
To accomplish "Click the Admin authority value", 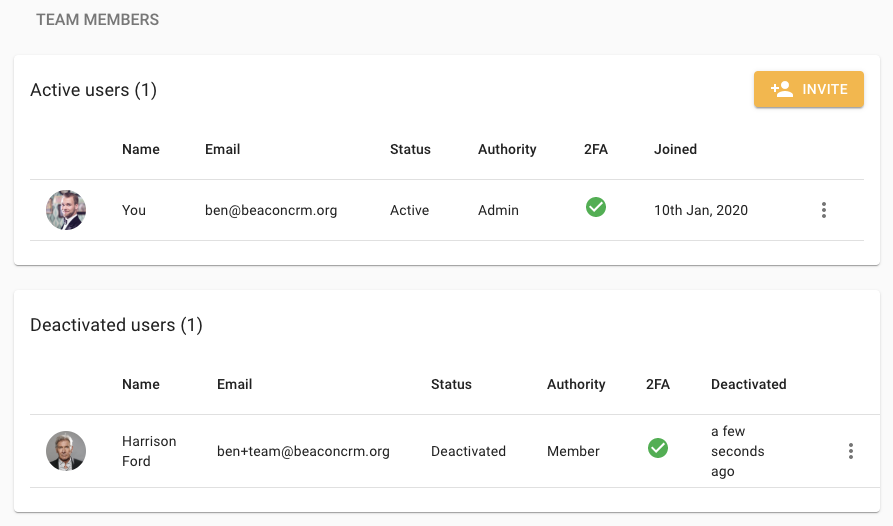I will [x=496, y=210].
